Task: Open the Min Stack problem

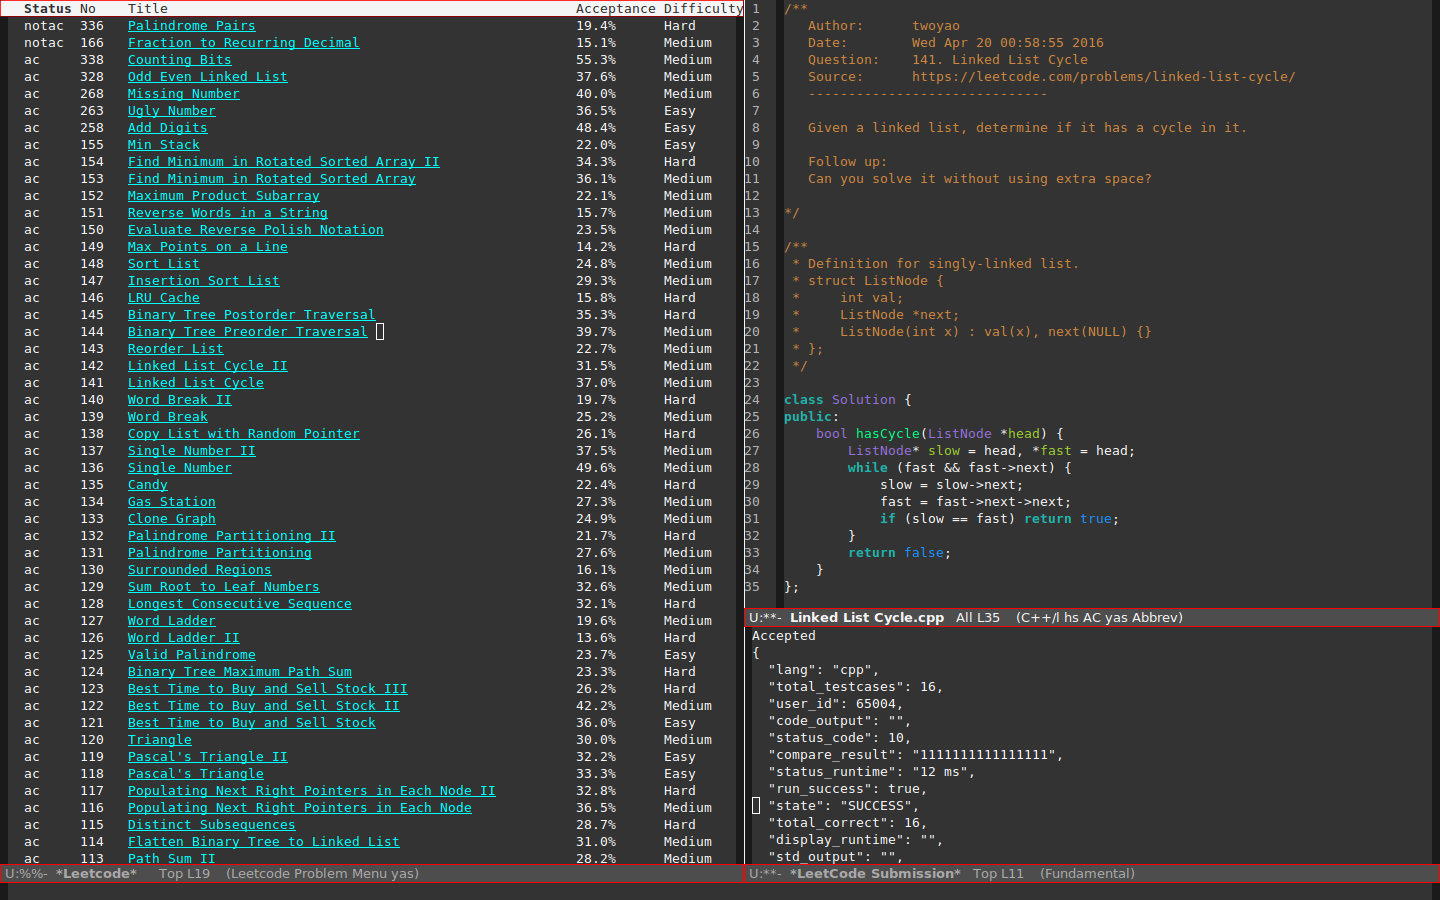Action: [x=163, y=145]
